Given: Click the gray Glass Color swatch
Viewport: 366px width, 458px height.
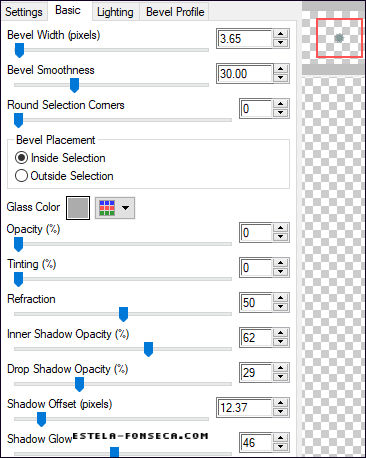Looking at the screenshot, I should [78, 208].
